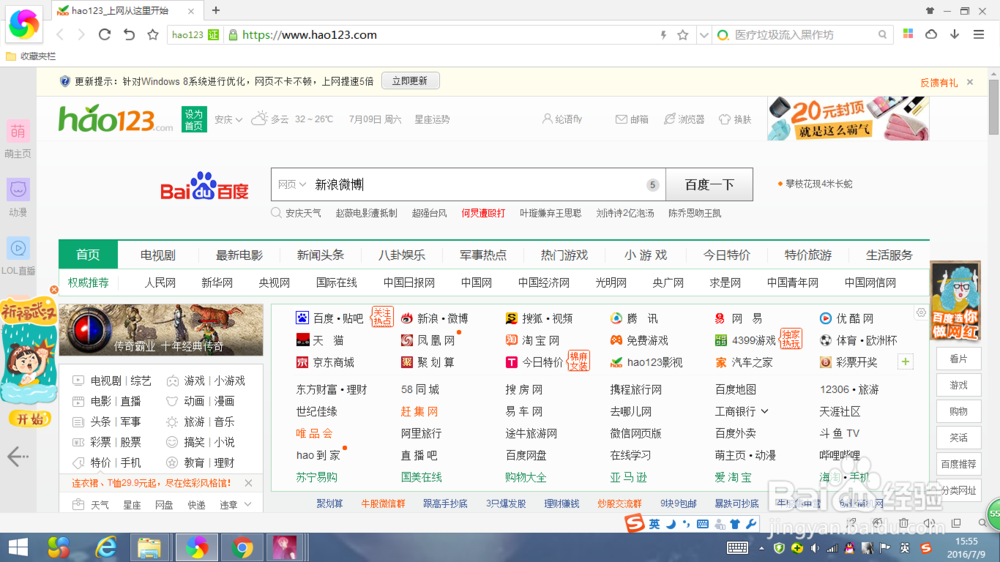Open 新浪·微博 site link

(434, 318)
